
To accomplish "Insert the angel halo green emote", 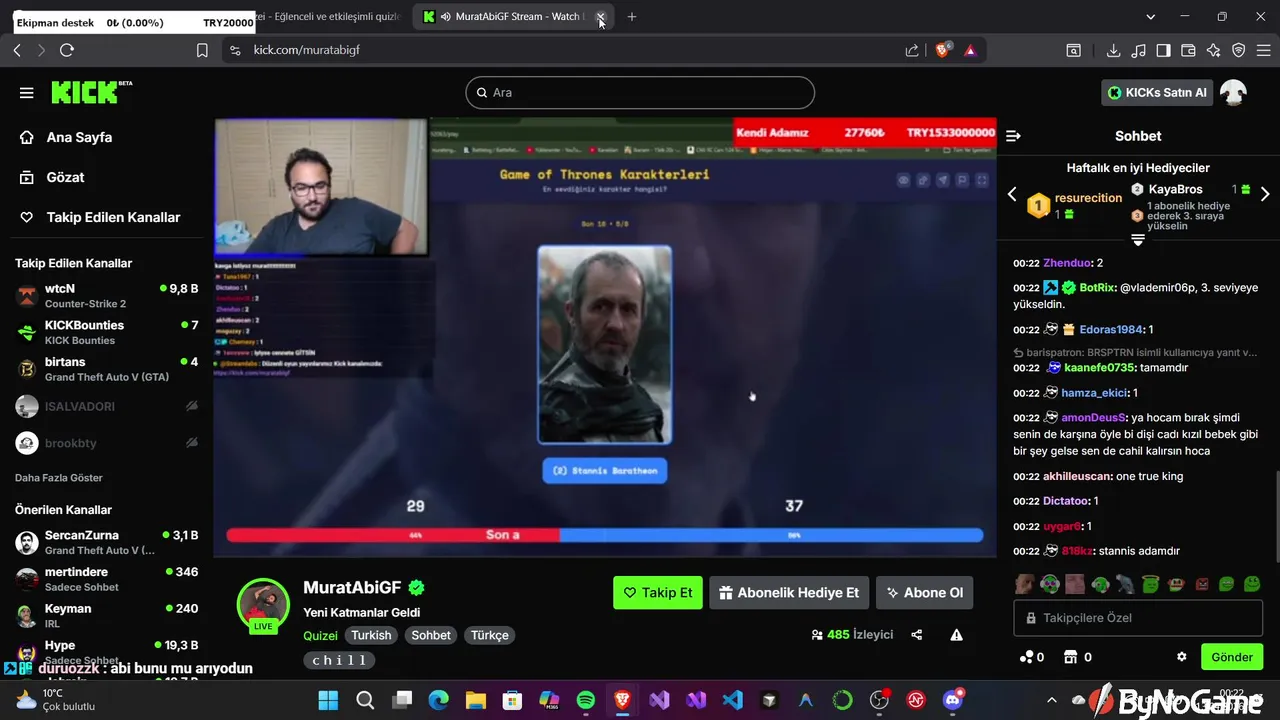I will coord(1150,584).
